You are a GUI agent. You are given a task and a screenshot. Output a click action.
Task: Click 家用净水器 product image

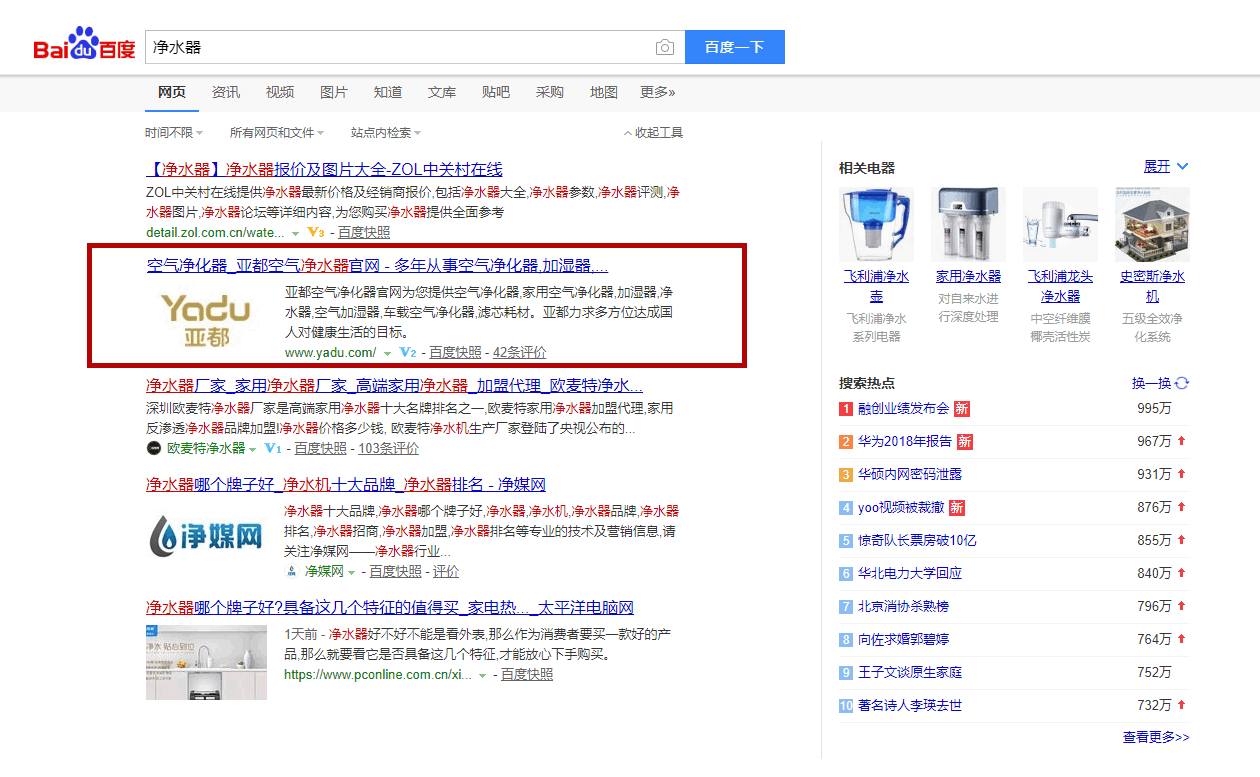click(x=968, y=225)
